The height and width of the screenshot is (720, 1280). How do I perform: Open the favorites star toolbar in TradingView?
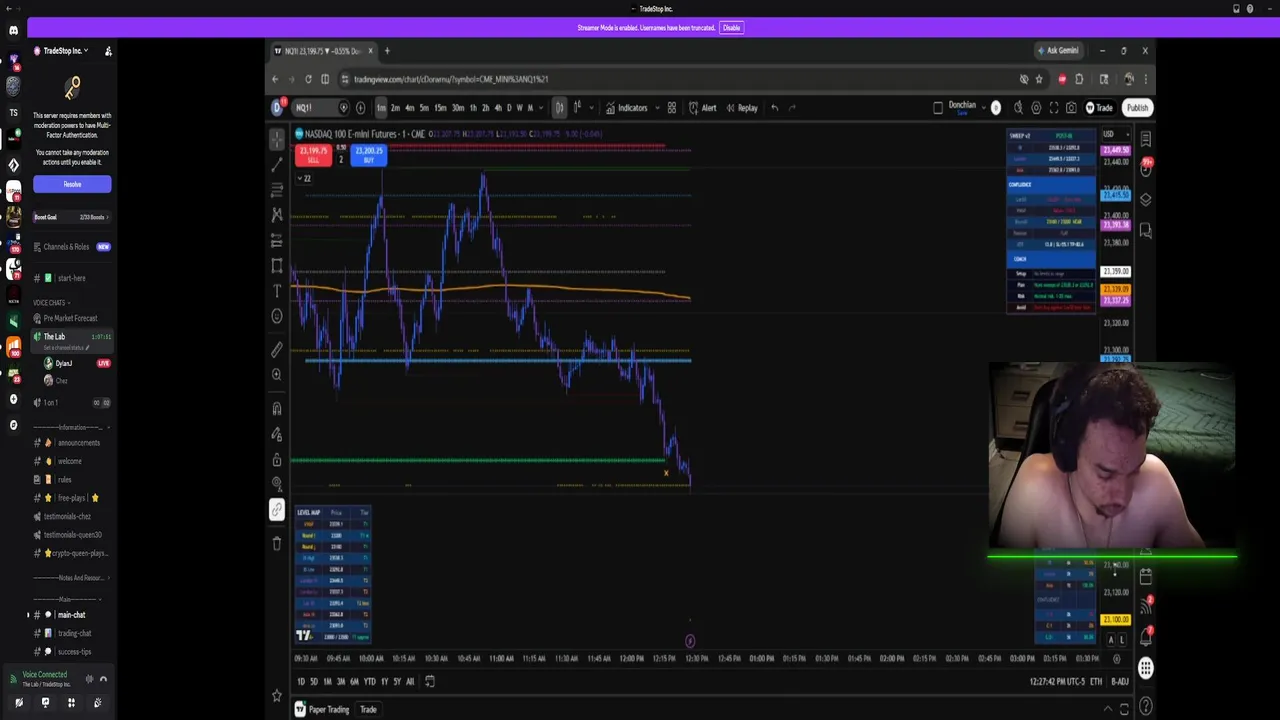point(277,696)
